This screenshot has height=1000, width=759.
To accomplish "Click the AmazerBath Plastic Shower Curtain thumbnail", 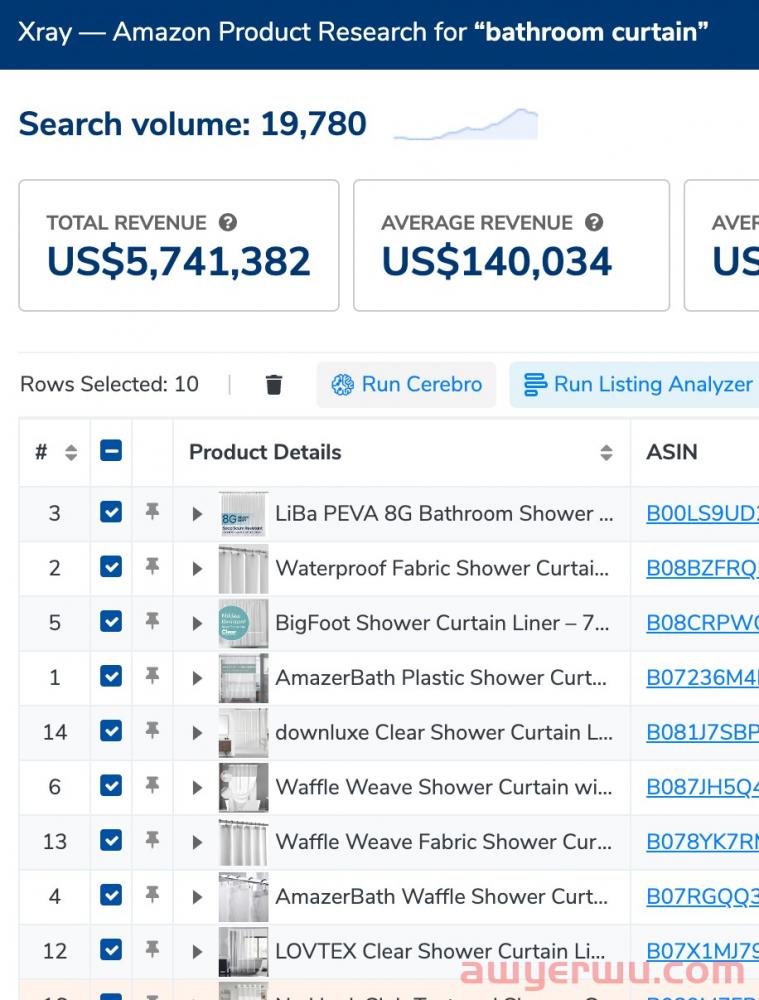I will coord(243,678).
